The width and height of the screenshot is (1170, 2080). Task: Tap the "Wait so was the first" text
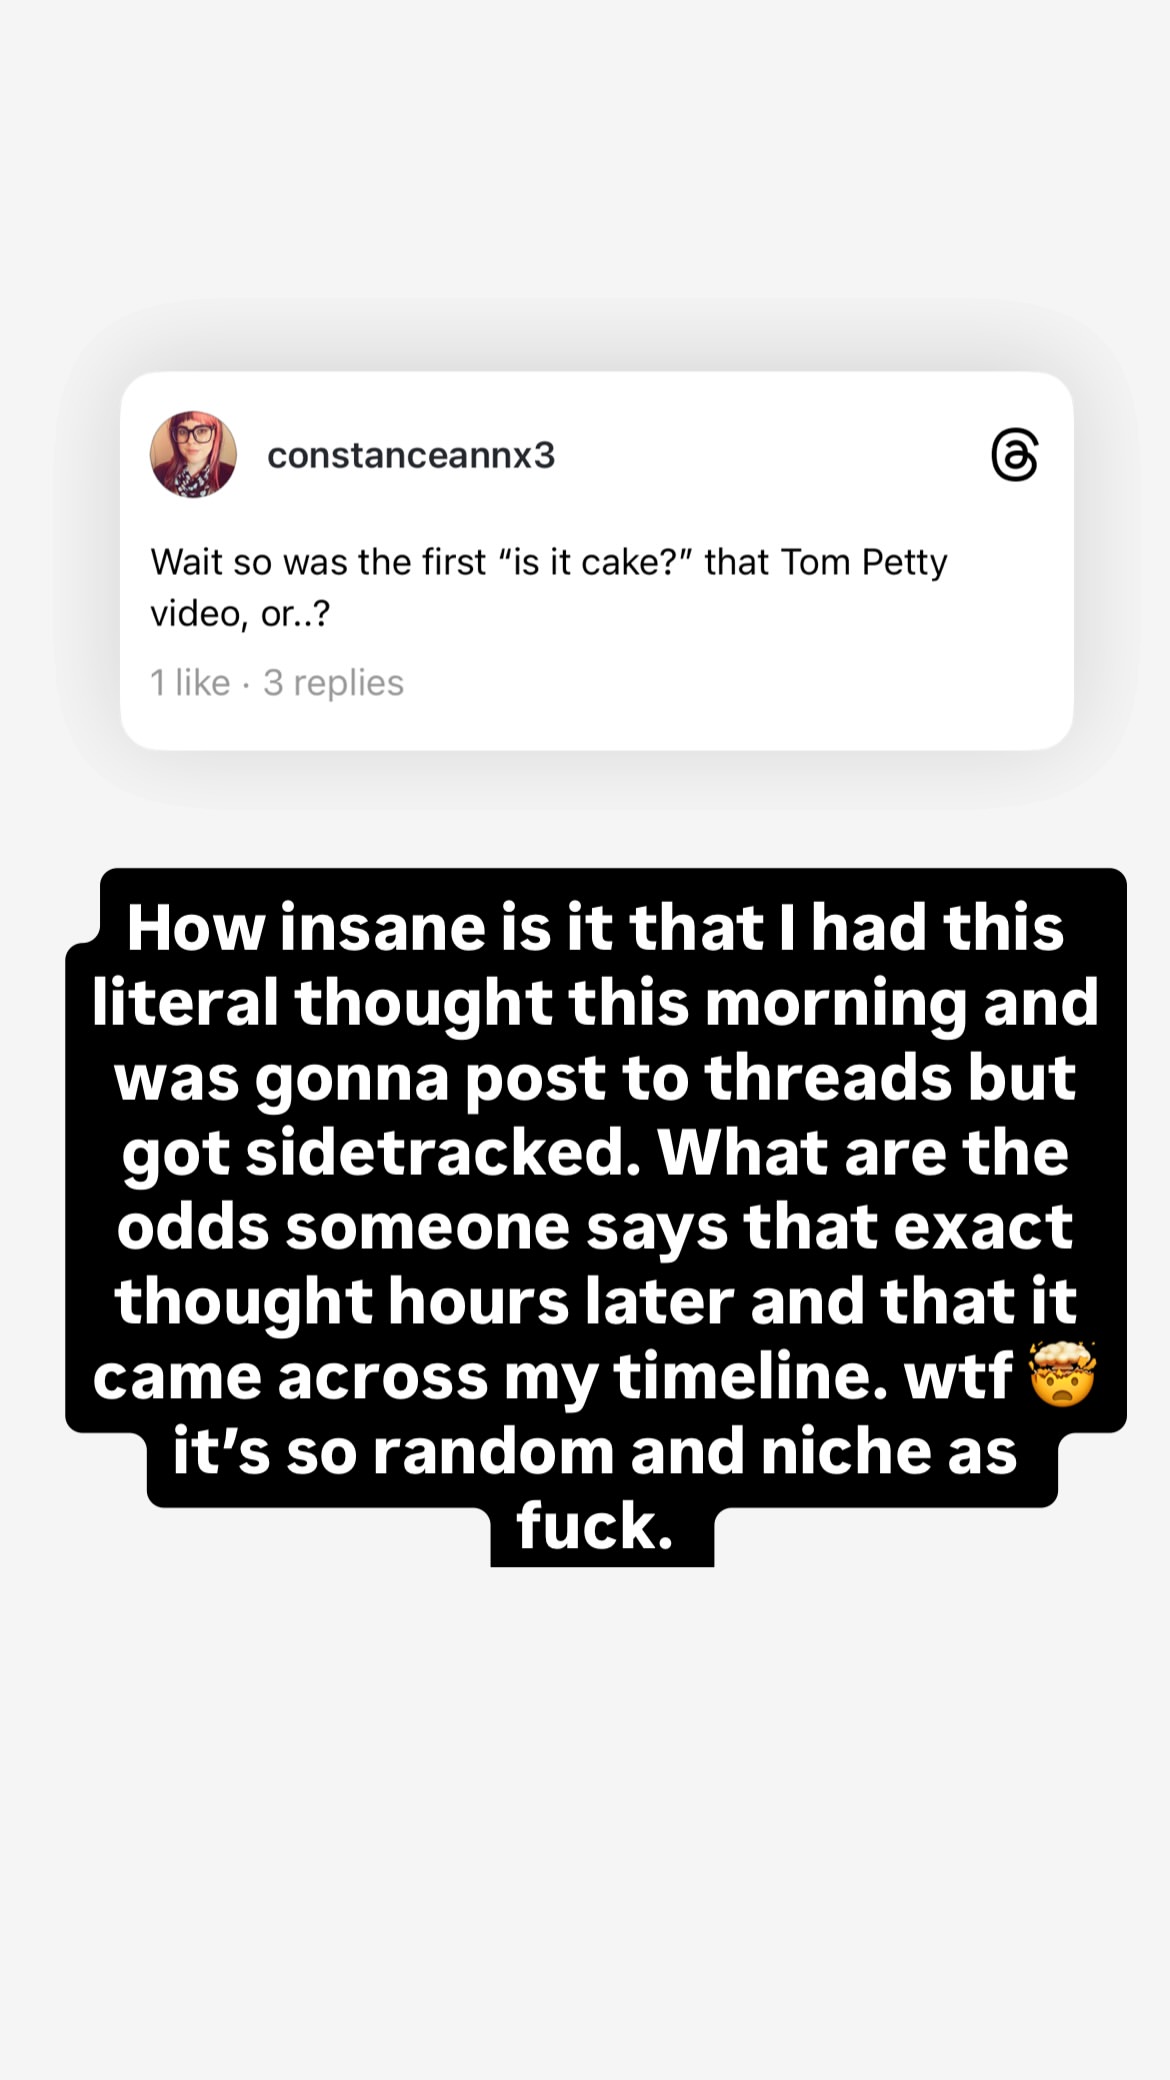(318, 562)
